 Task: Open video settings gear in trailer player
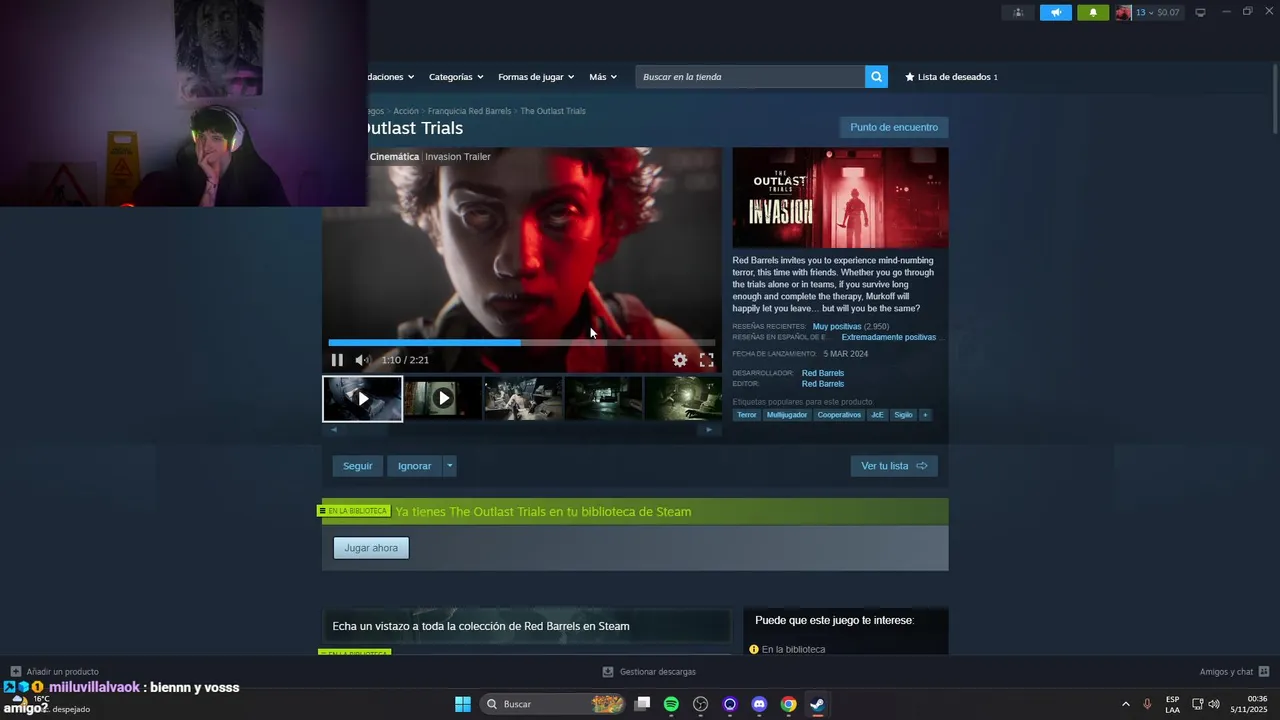click(680, 360)
